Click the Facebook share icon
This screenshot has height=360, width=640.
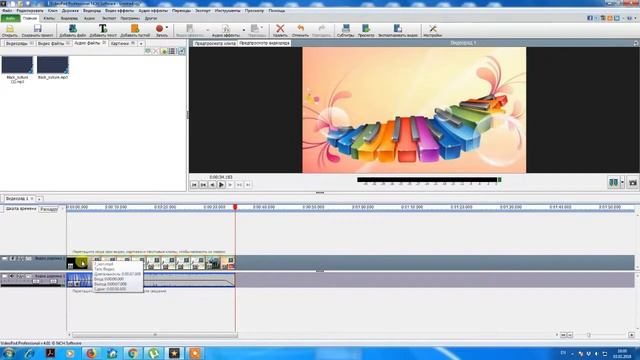tap(590, 18)
